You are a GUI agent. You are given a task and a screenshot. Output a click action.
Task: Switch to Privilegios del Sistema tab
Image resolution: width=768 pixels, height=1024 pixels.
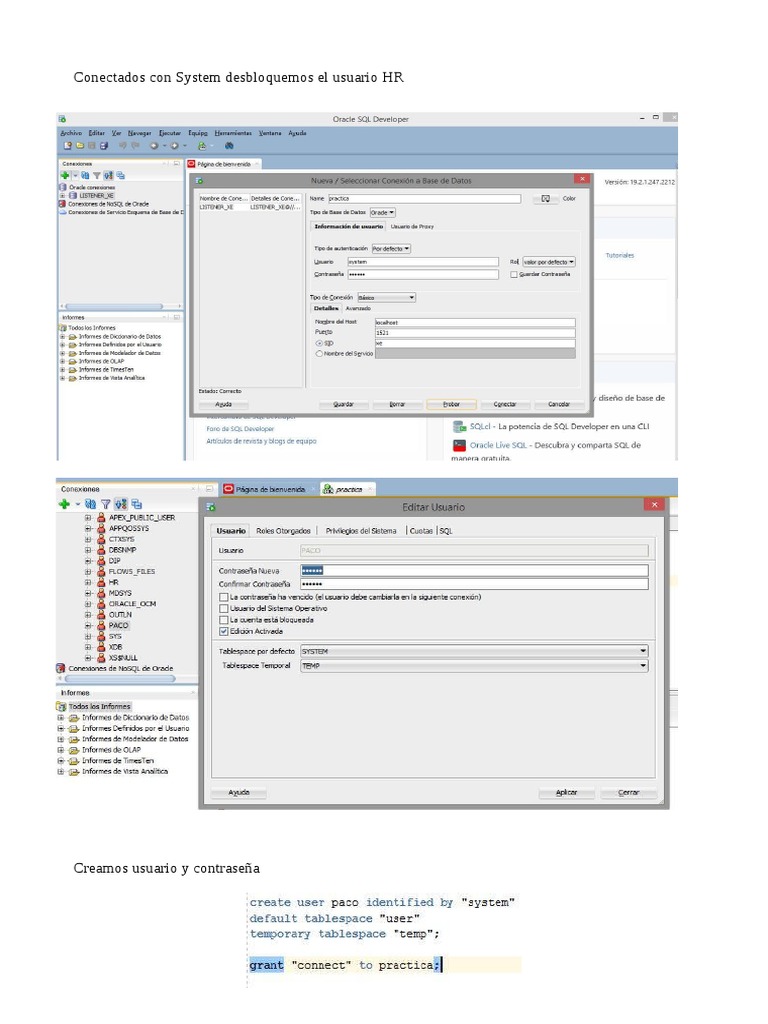click(x=361, y=531)
